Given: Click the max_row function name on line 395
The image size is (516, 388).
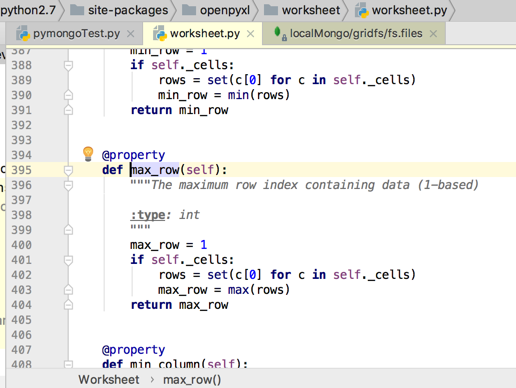Looking at the screenshot, I should coord(155,170).
